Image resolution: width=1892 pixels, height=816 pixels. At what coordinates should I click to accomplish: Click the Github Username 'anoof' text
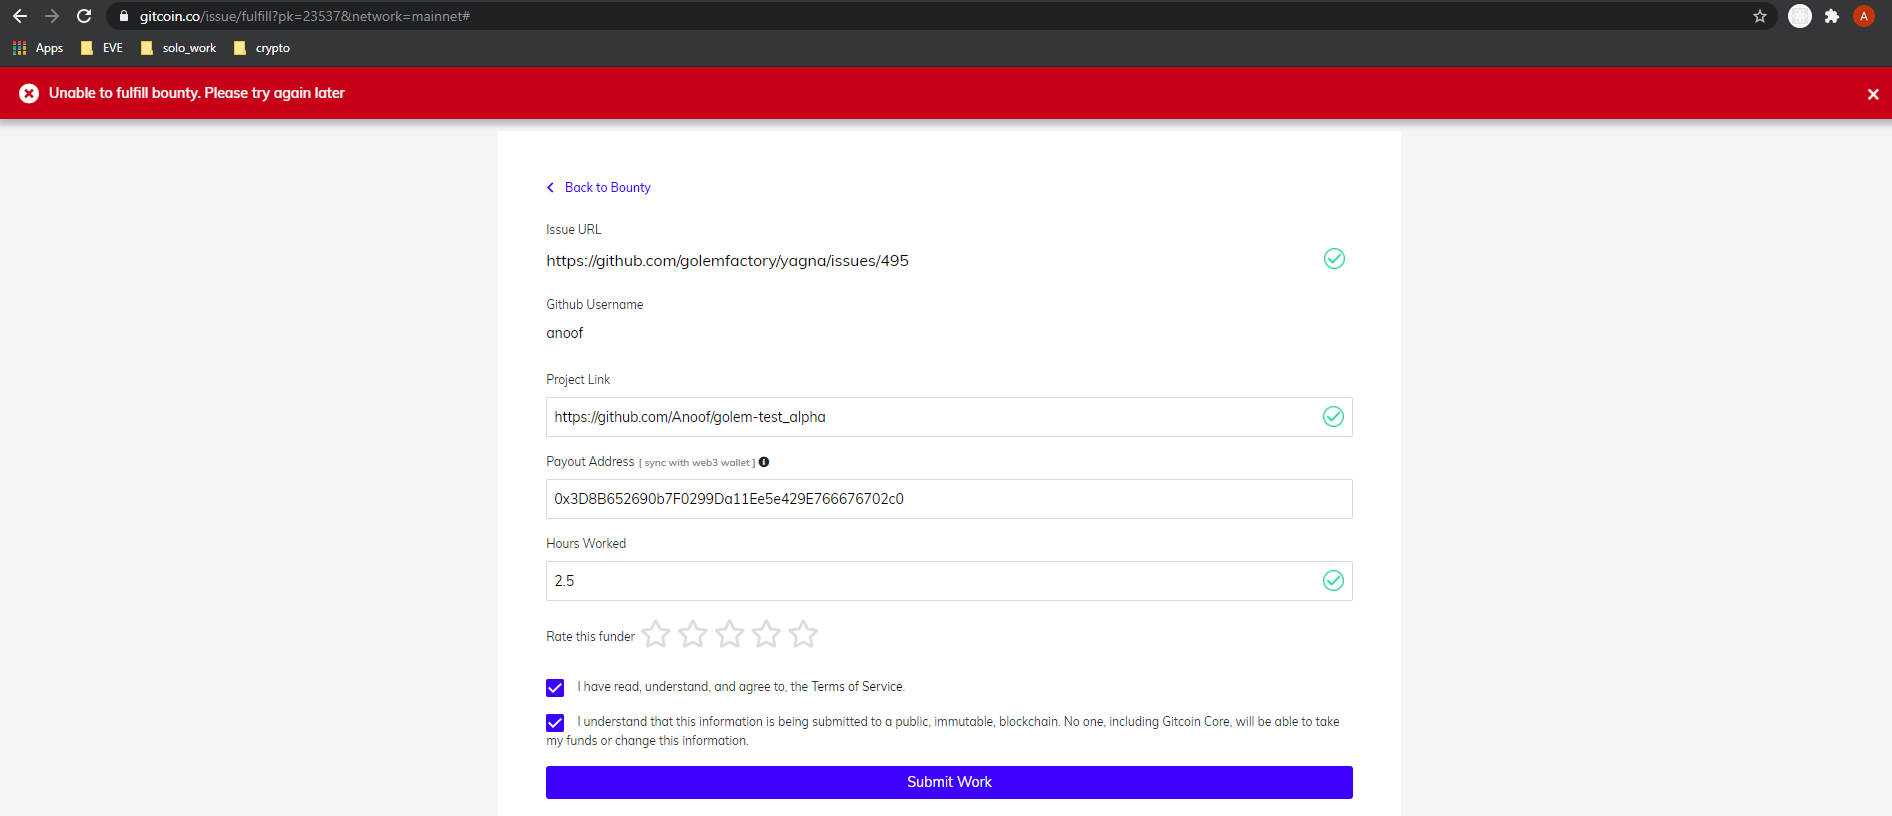[564, 333]
